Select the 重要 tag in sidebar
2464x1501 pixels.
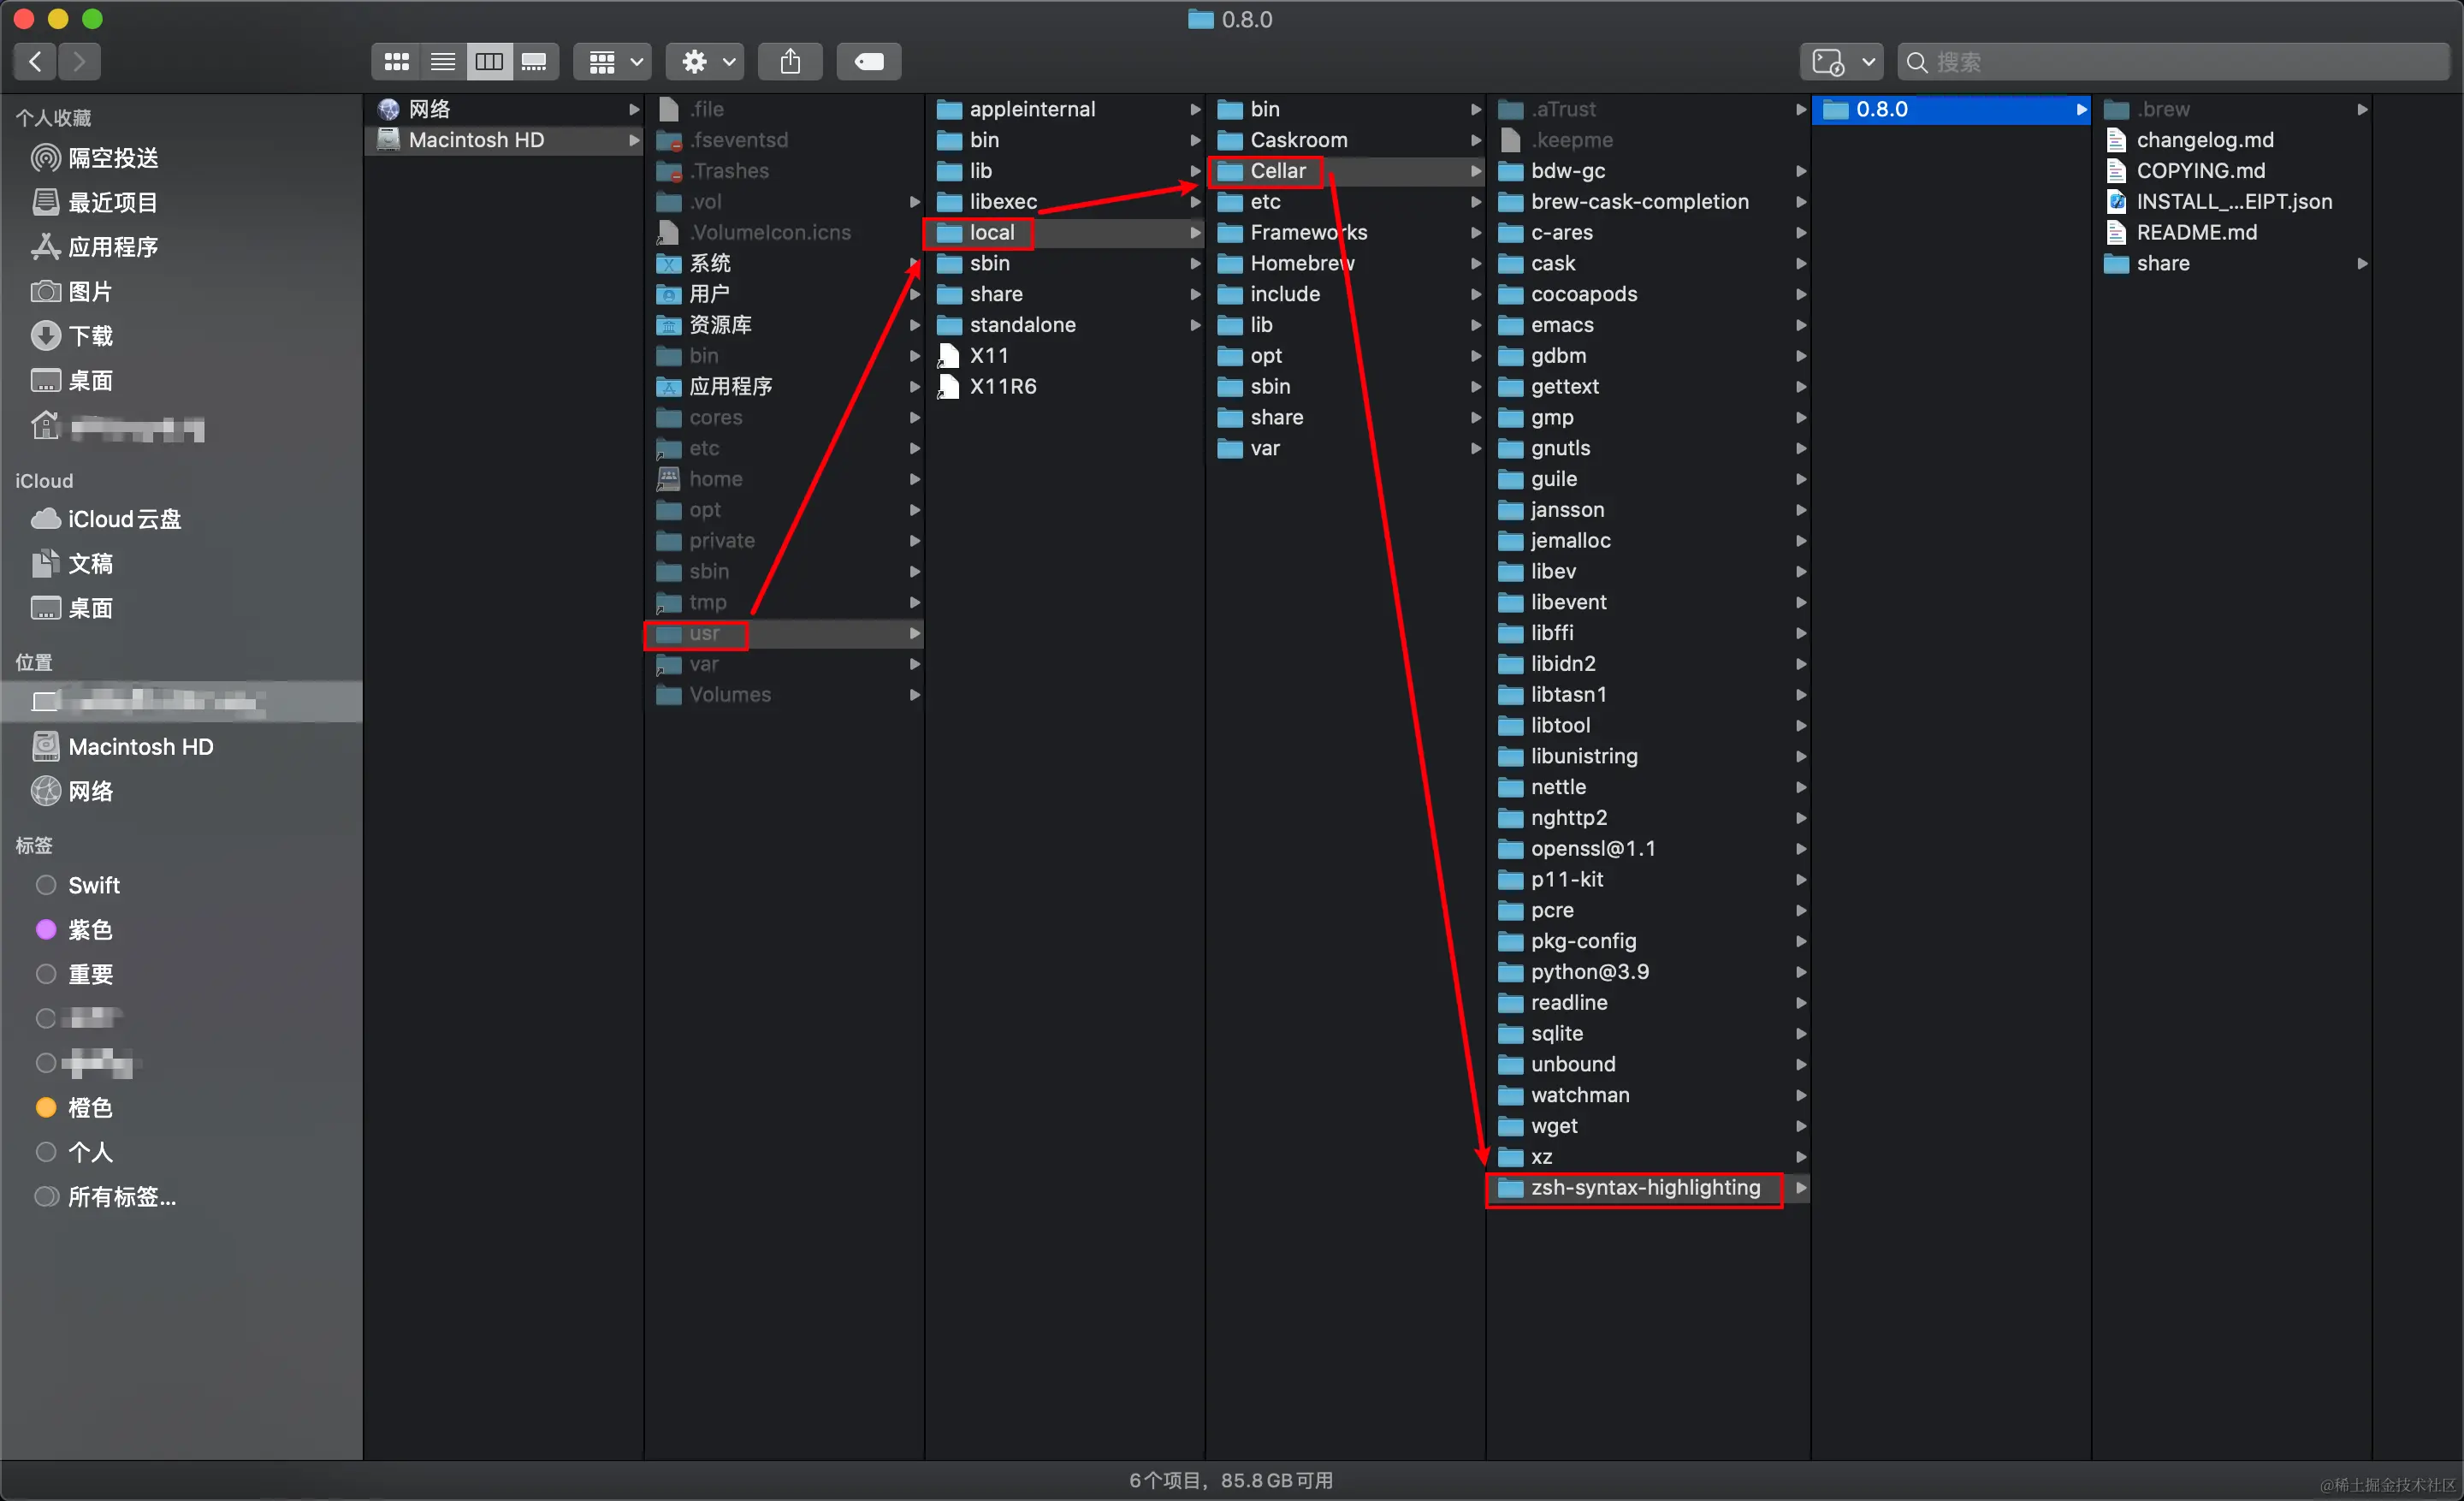coord(90,974)
